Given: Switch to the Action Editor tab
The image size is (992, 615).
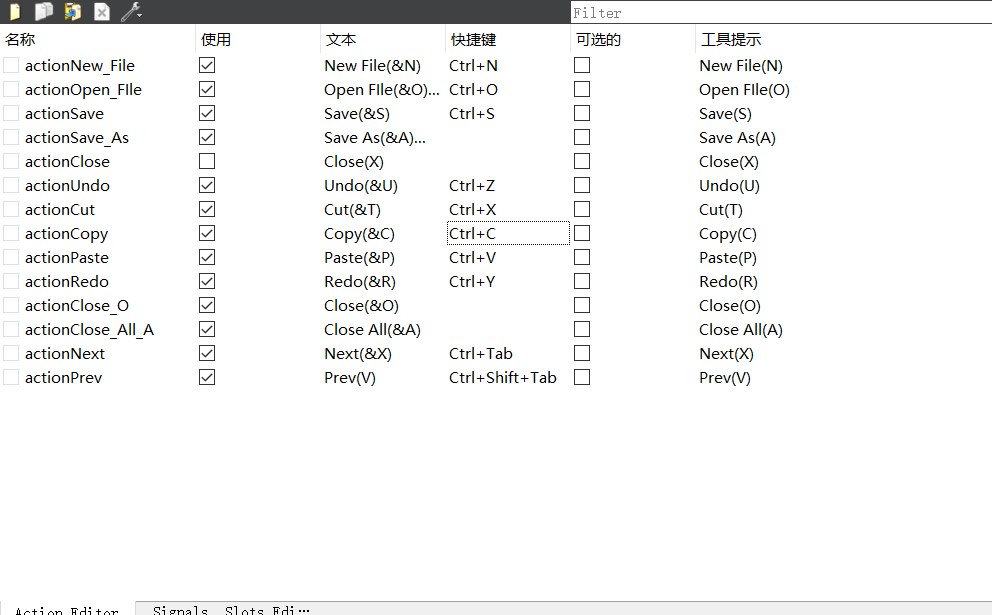Looking at the screenshot, I should point(66,609).
